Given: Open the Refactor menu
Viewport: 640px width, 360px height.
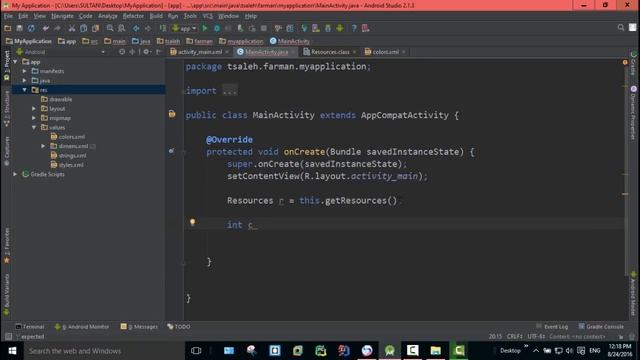Looking at the screenshot, I should tap(133, 16).
